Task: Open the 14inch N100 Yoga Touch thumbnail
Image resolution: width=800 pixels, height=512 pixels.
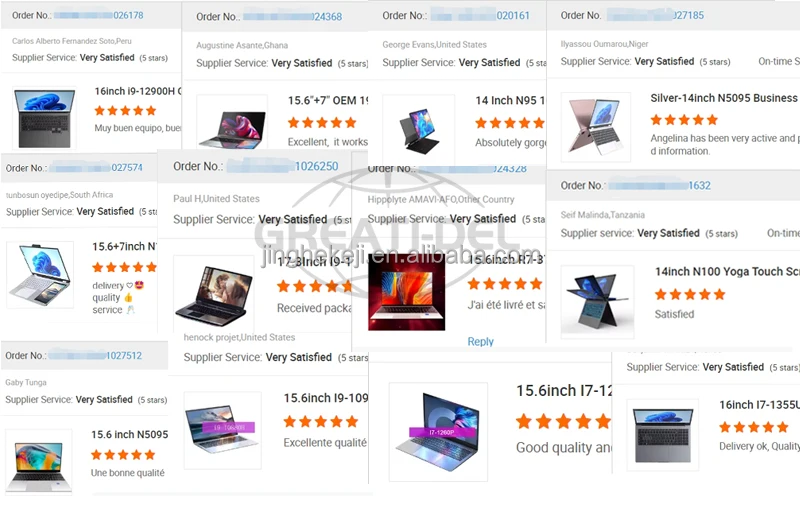Action: click(x=597, y=302)
